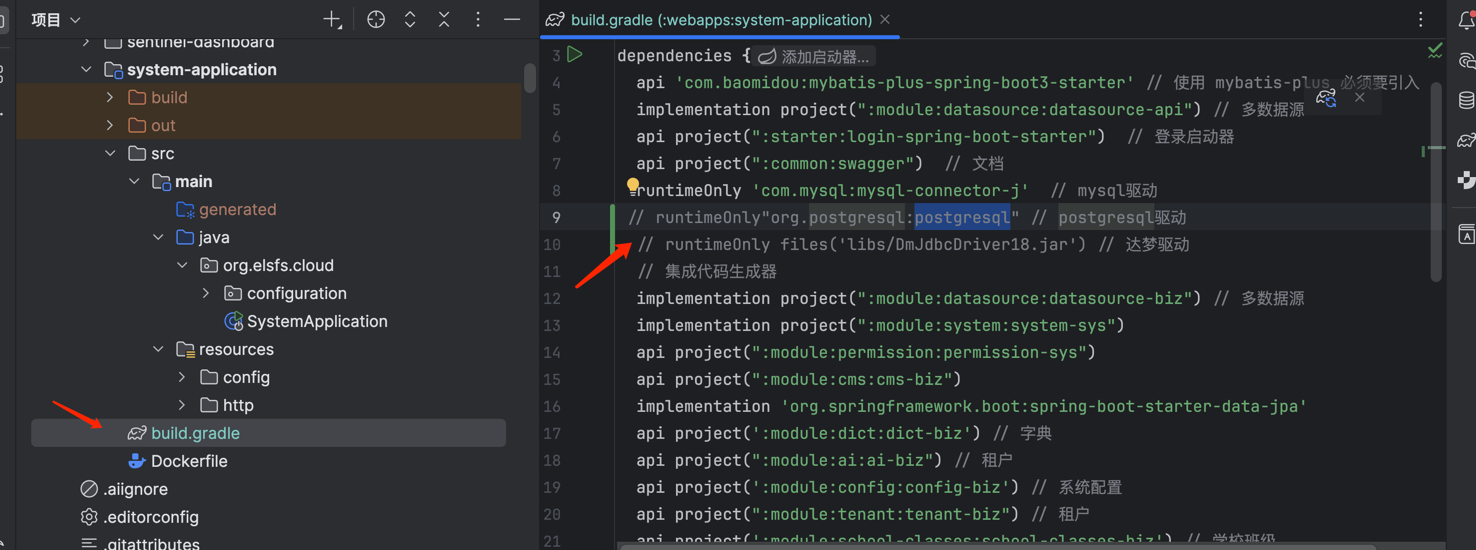Image resolution: width=1476 pixels, height=550 pixels.
Task: Click the collapse all tree icon
Action: pyautogui.click(x=444, y=20)
